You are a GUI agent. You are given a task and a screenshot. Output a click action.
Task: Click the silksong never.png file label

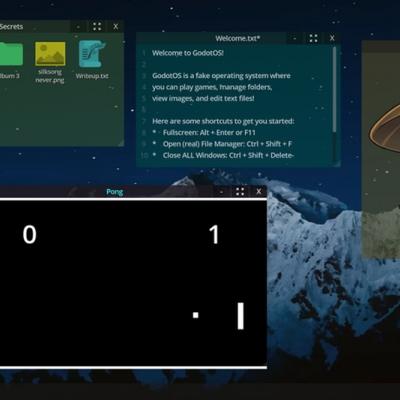click(x=50, y=76)
